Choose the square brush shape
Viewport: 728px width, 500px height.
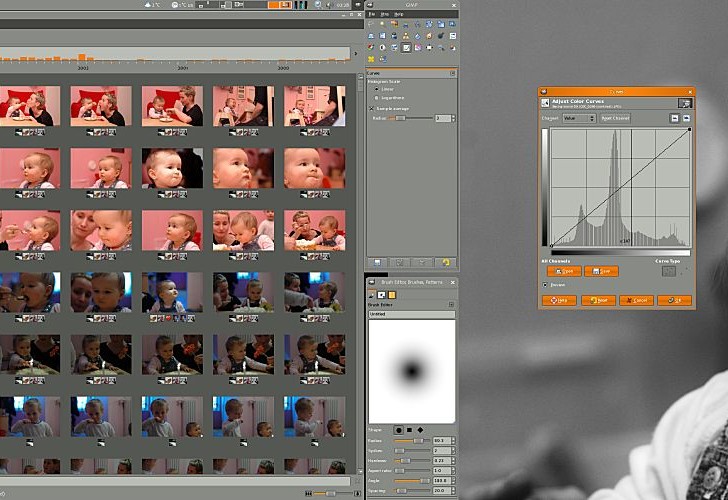(409, 429)
